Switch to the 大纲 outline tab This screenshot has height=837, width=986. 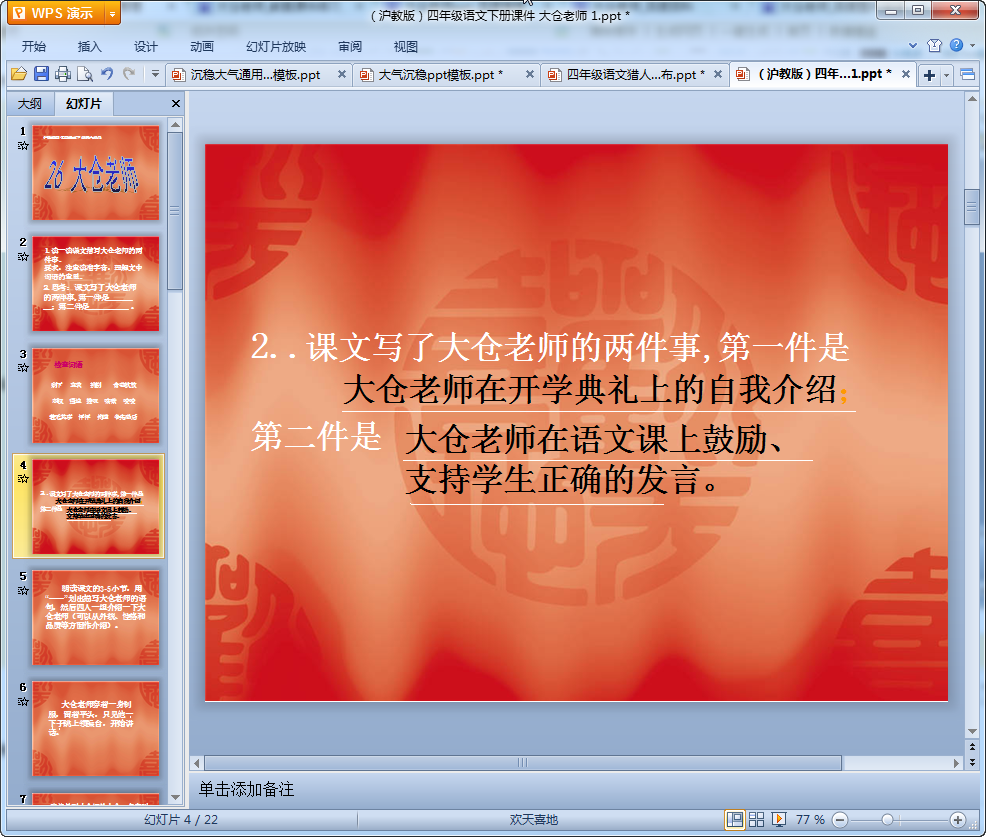[x=30, y=104]
